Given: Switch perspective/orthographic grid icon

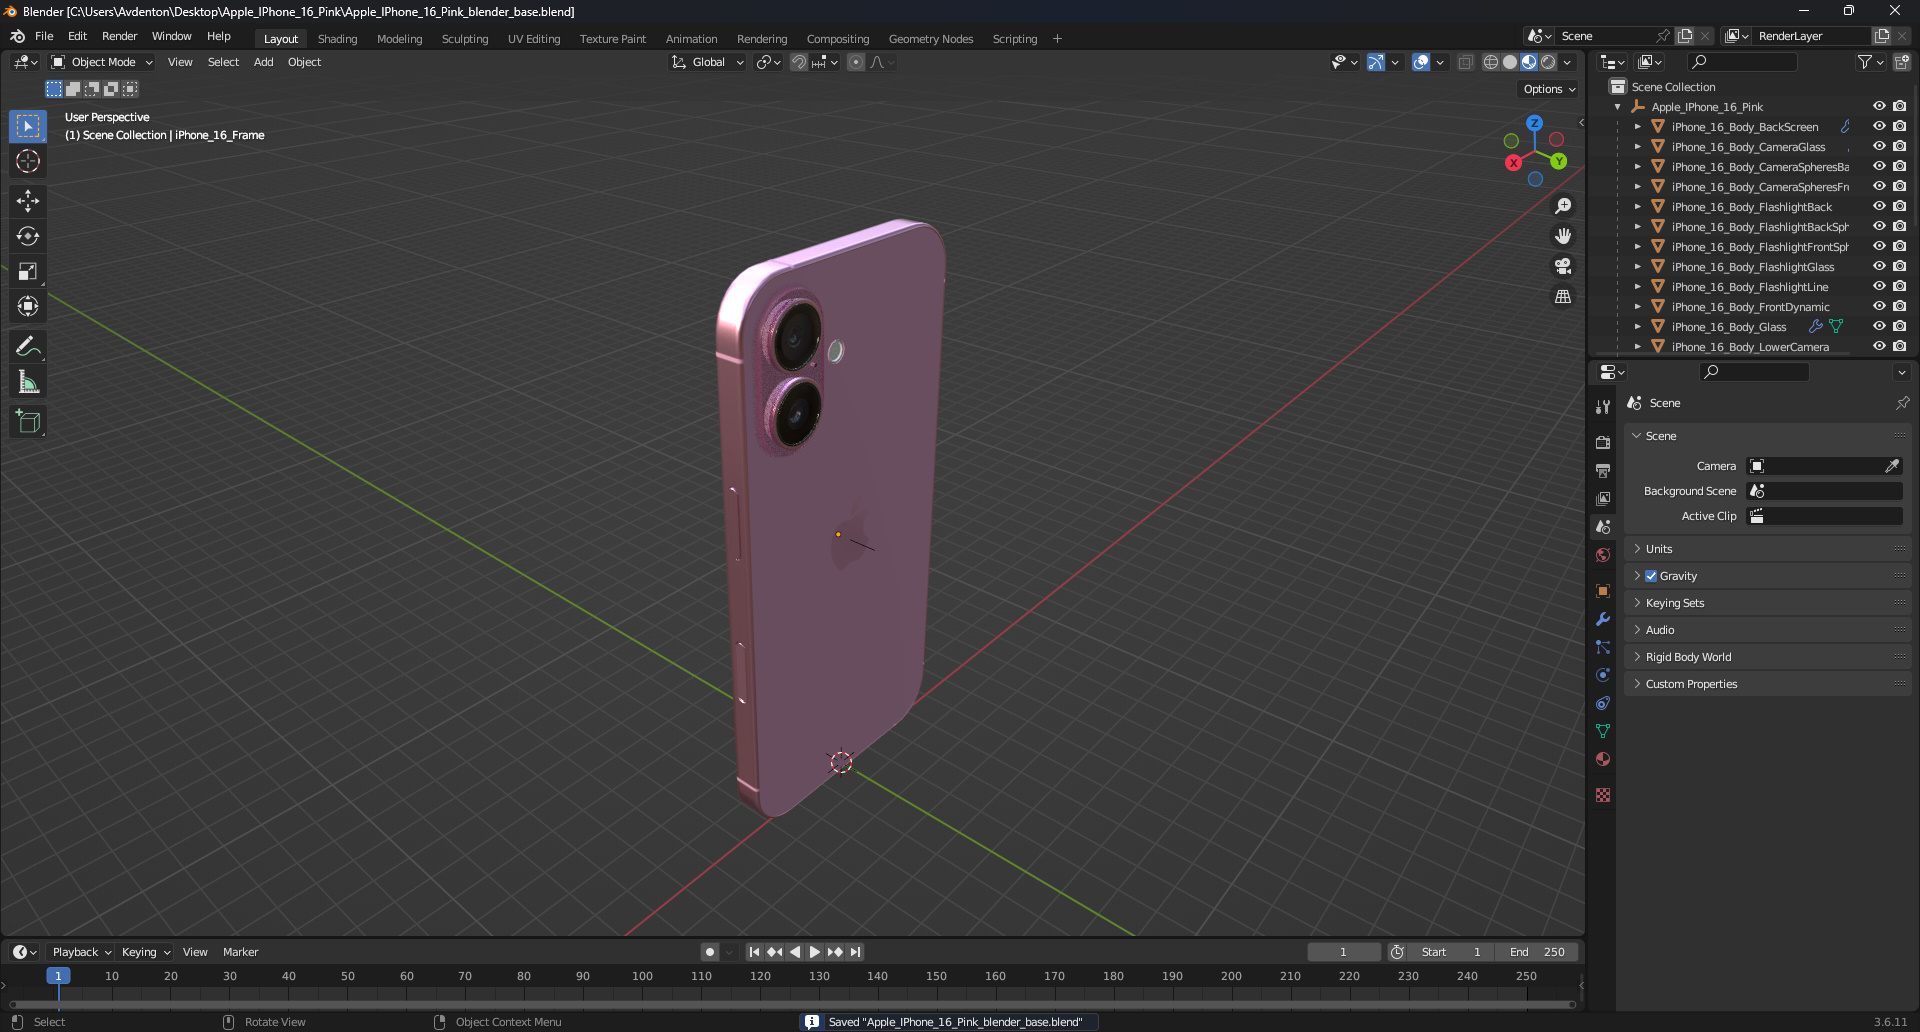Looking at the screenshot, I should (x=1563, y=297).
